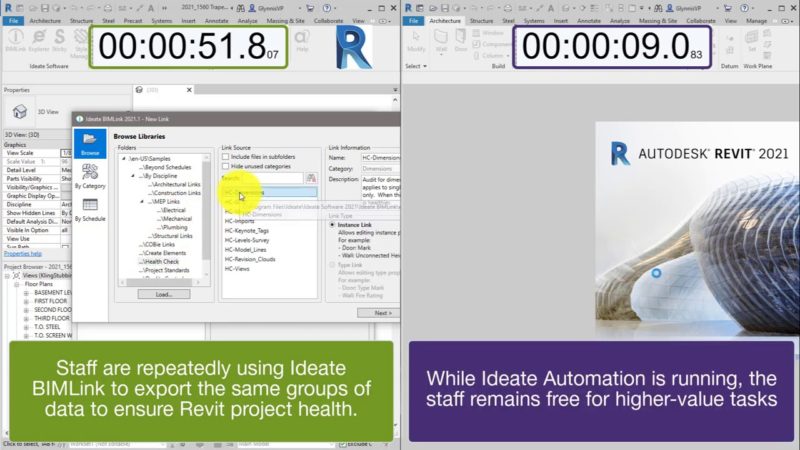Viewport: 800px width, 450px height.
Task: Enable Include files in subfolders checkbox
Action: tap(226, 157)
